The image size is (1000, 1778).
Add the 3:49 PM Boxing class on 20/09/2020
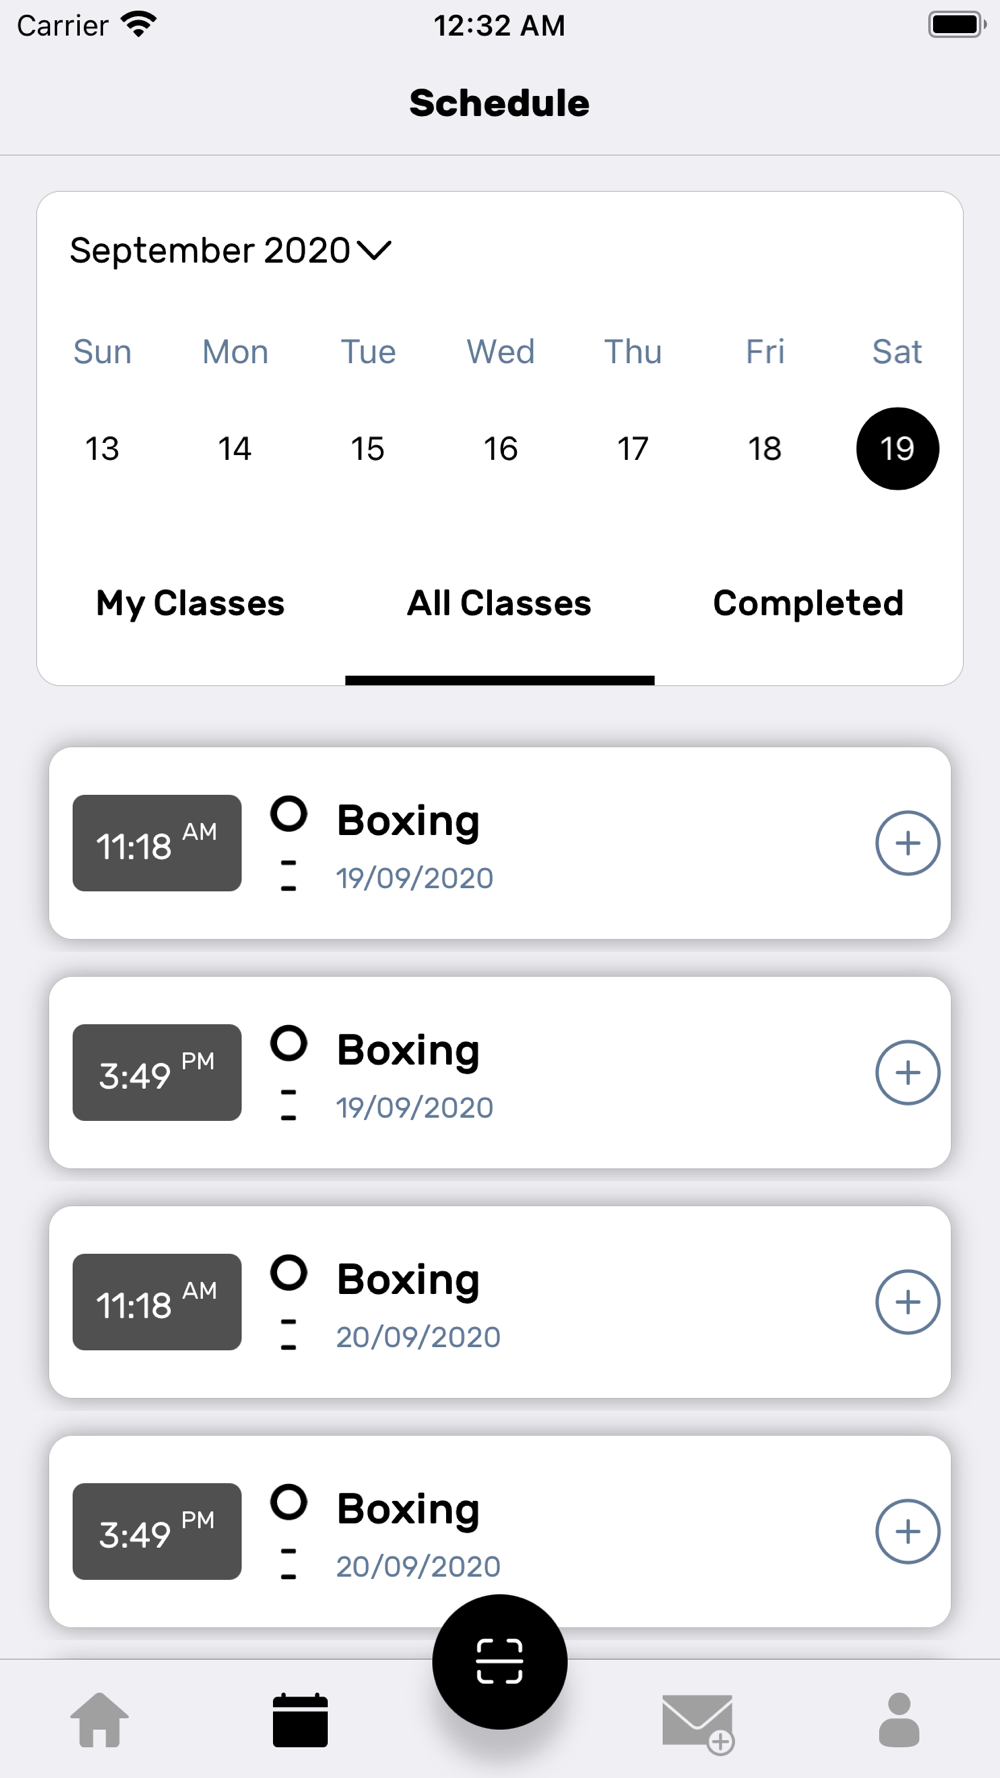pyautogui.click(x=907, y=1531)
